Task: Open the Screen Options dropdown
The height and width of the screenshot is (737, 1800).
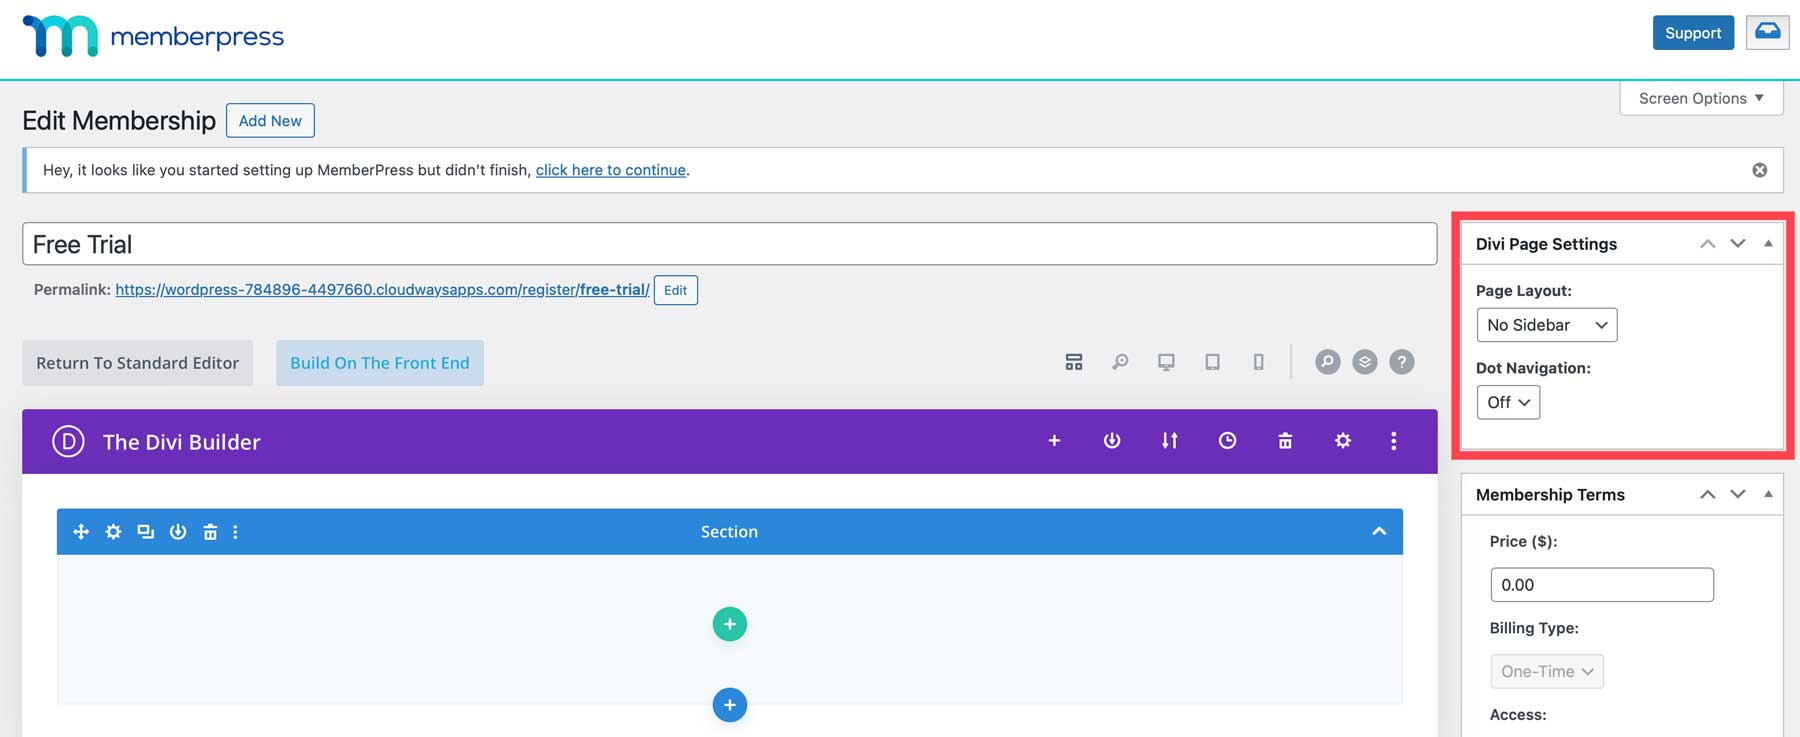Action: point(1701,98)
